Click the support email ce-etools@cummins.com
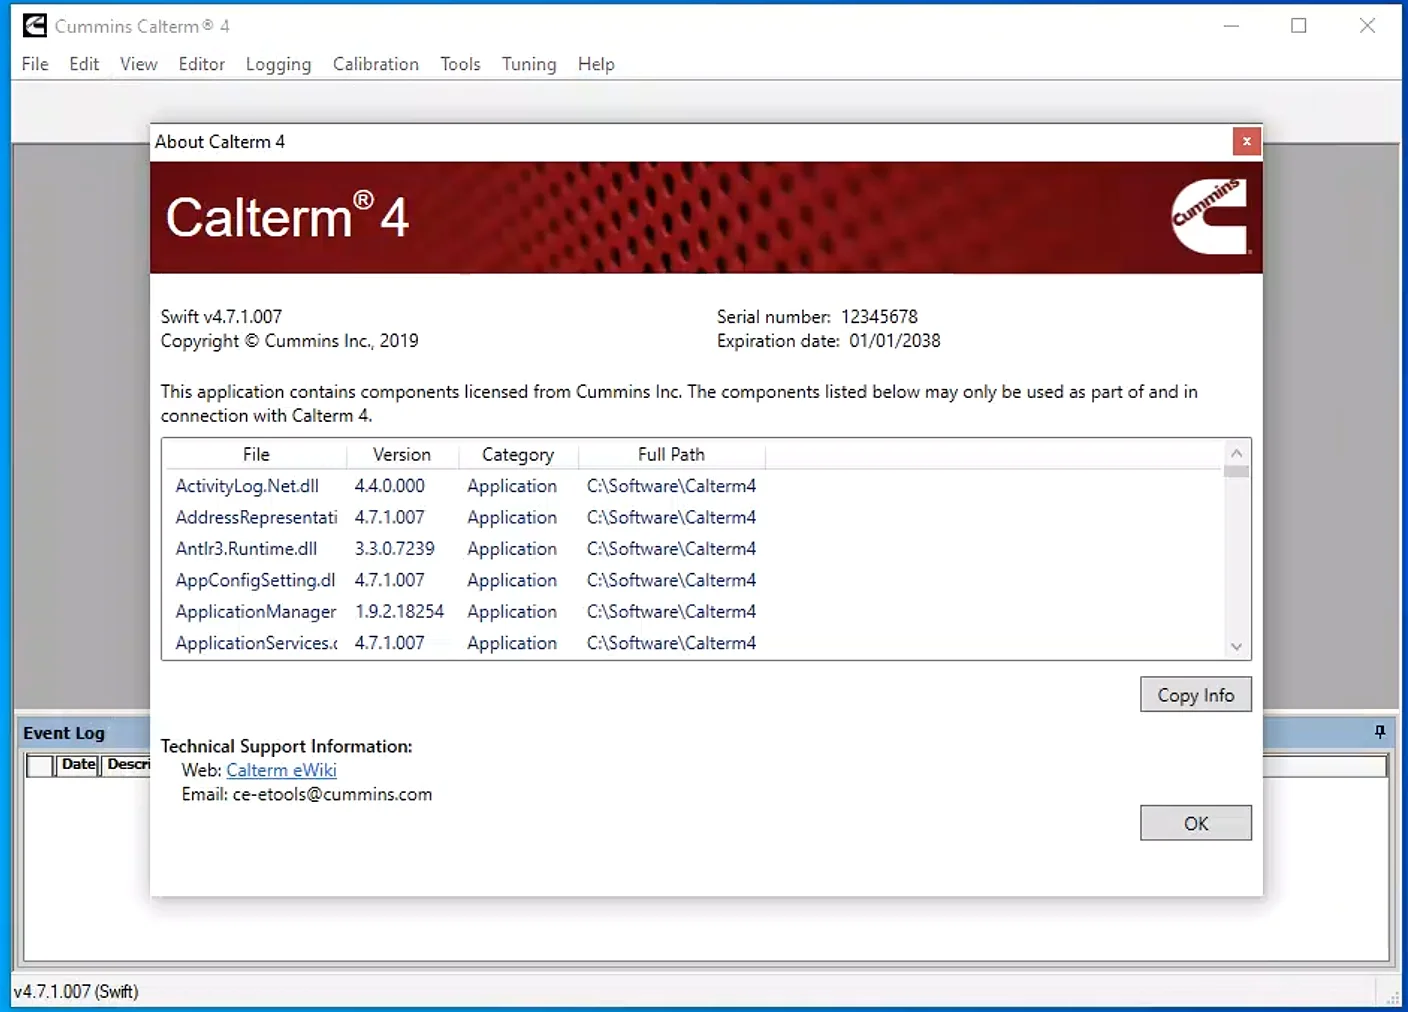Viewport: 1408px width, 1012px height. (333, 794)
